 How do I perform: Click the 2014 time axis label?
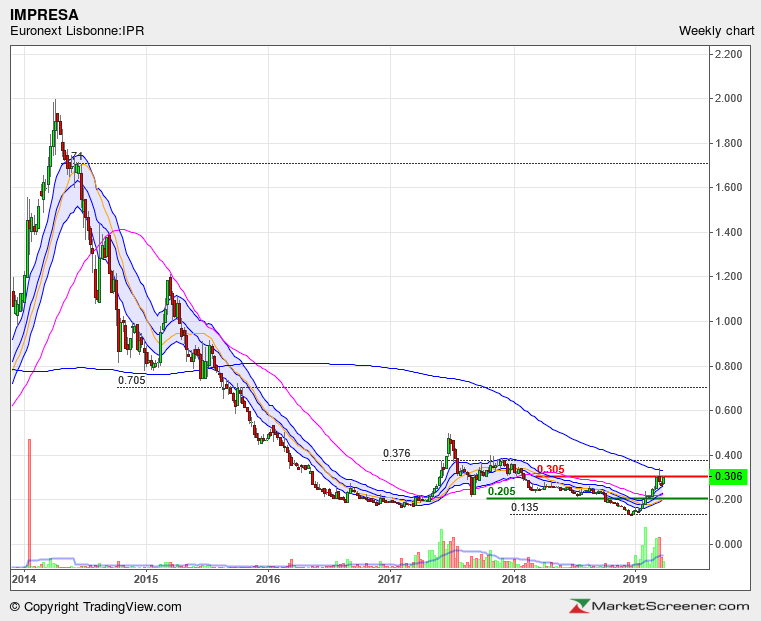click(x=24, y=579)
